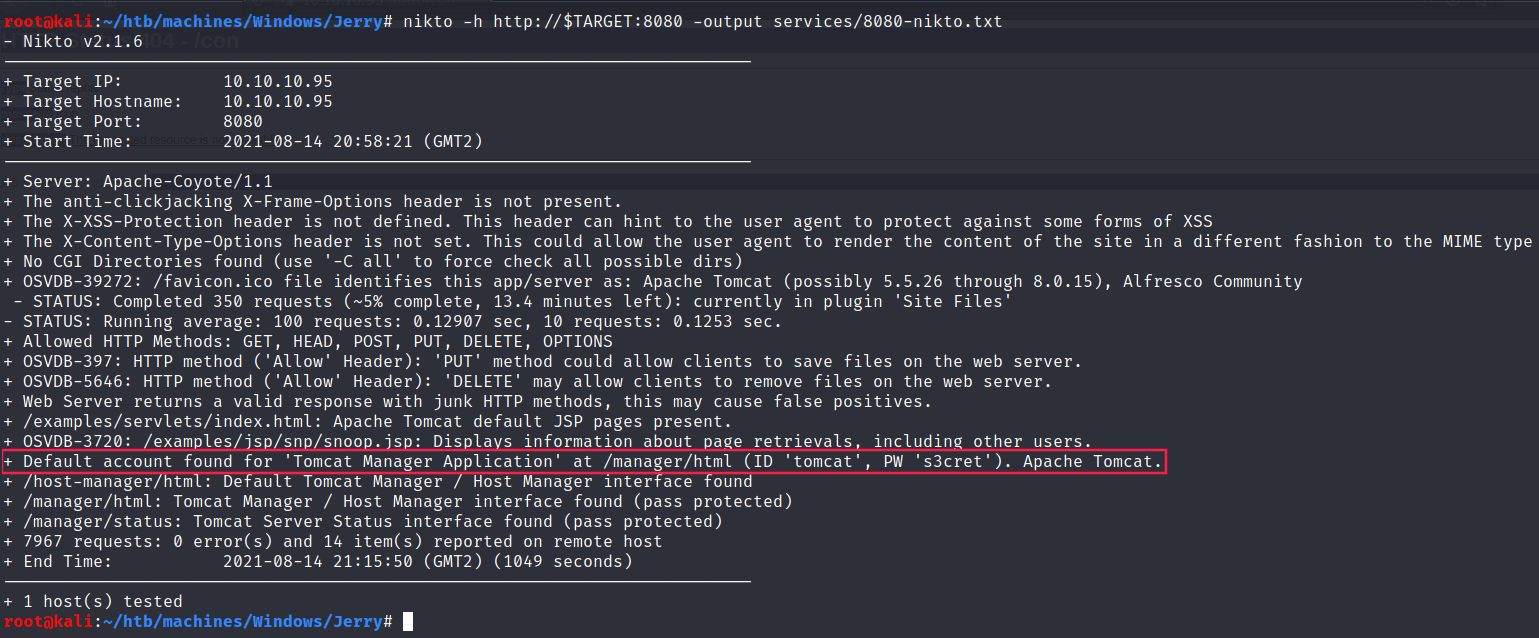The width and height of the screenshot is (1539, 638).
Task: Click the terminal cursor block after final prompt
Action: [408, 622]
